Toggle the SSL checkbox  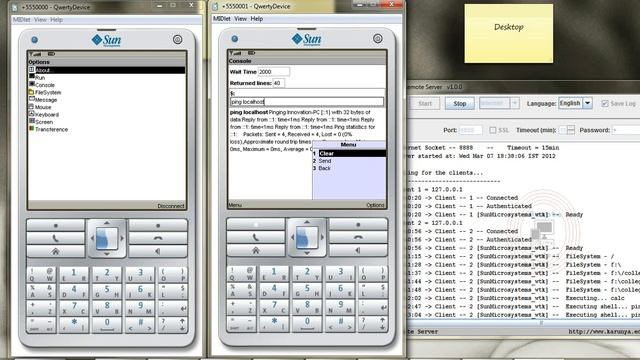(x=493, y=130)
